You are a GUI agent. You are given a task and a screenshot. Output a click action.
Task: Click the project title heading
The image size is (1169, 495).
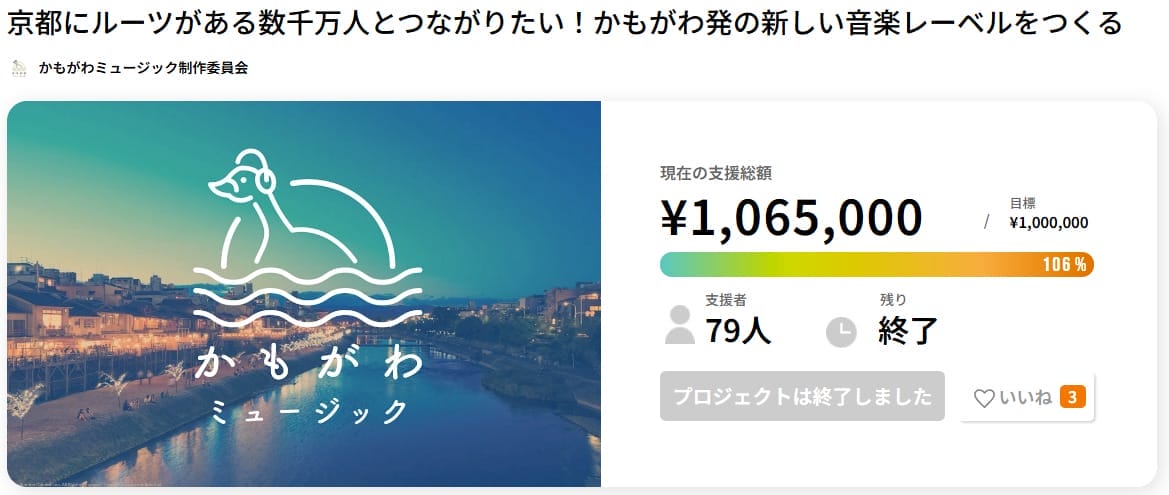tap(565, 23)
